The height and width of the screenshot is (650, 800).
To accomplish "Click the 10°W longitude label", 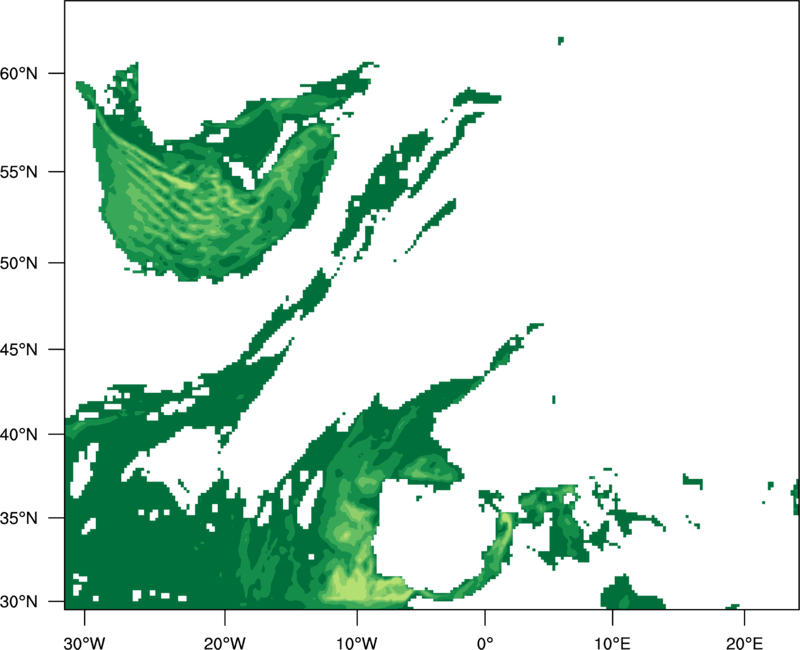I will [357, 643].
